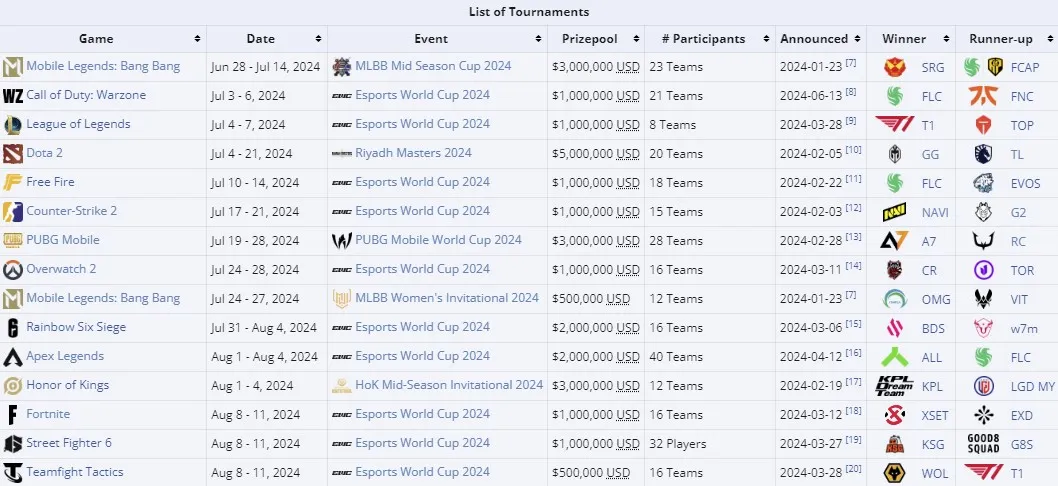Click the Free Fire game icon
The image size is (1058, 486).
(x=13, y=182)
